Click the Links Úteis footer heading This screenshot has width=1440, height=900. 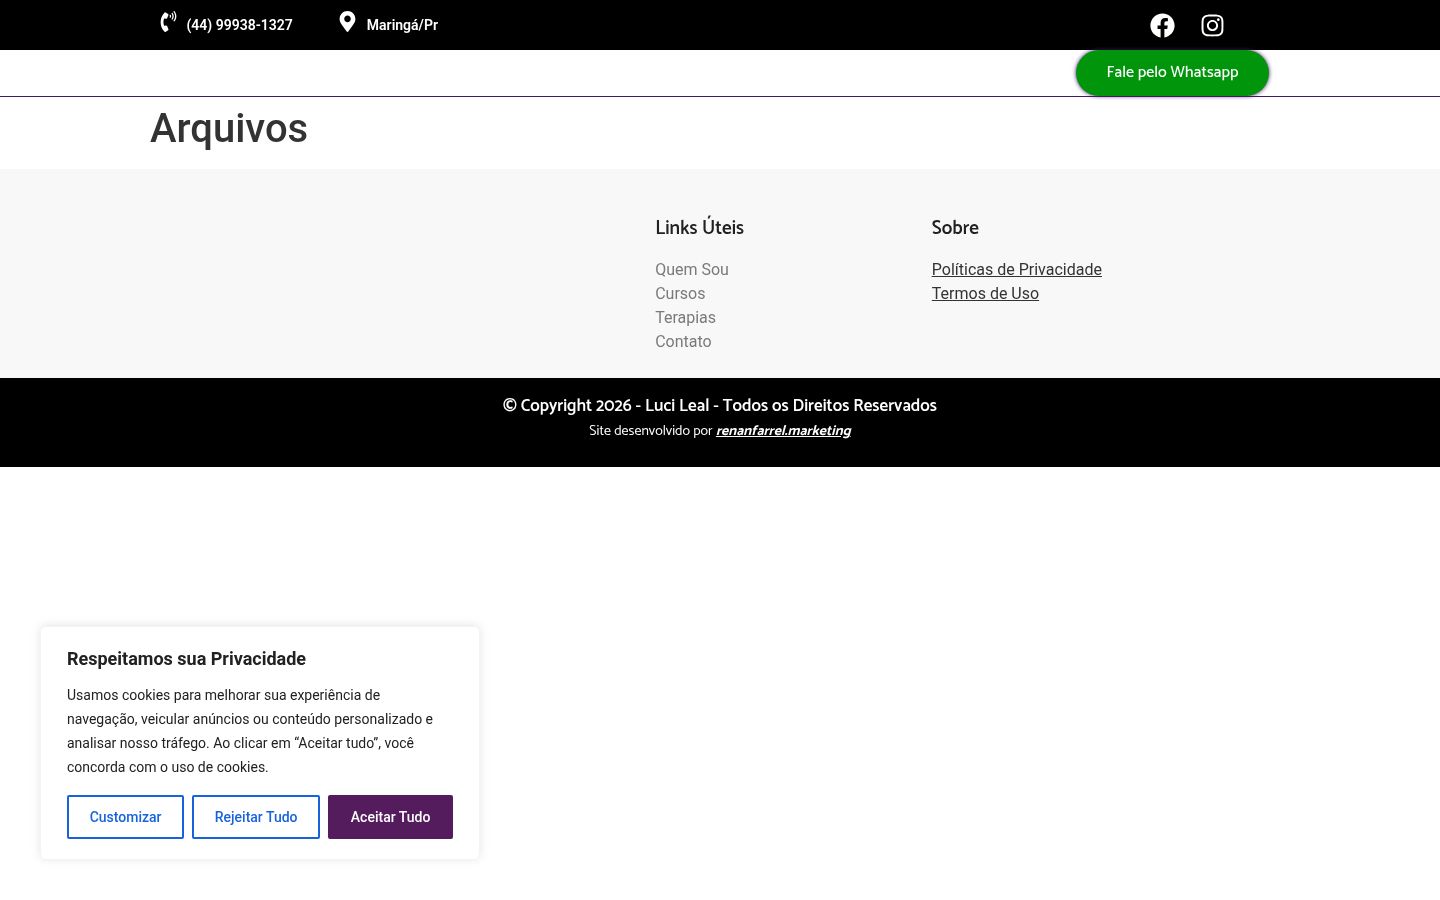tap(699, 228)
